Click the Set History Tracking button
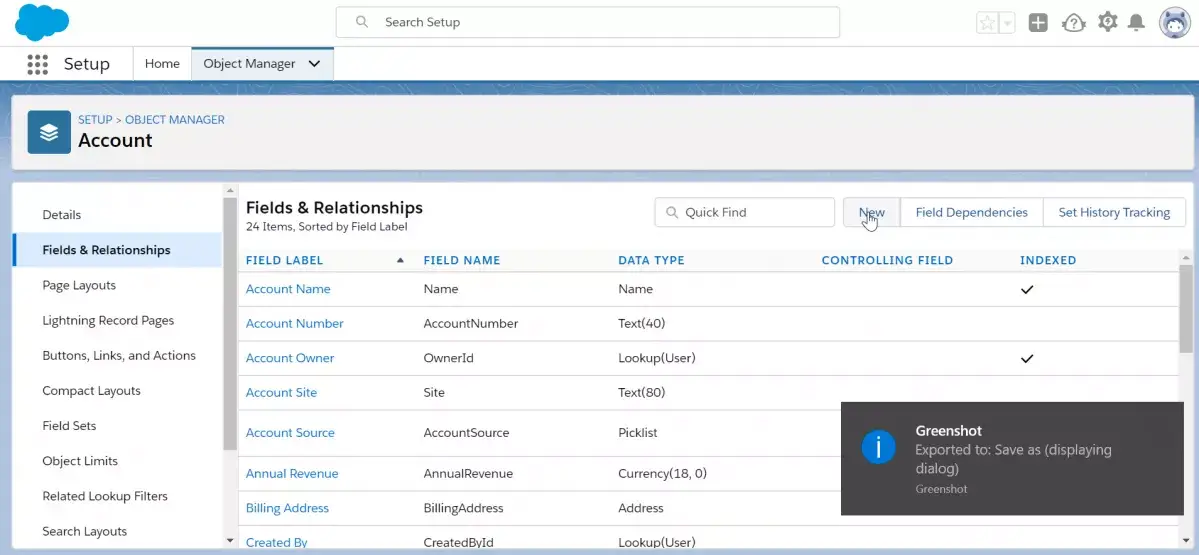 point(1113,213)
